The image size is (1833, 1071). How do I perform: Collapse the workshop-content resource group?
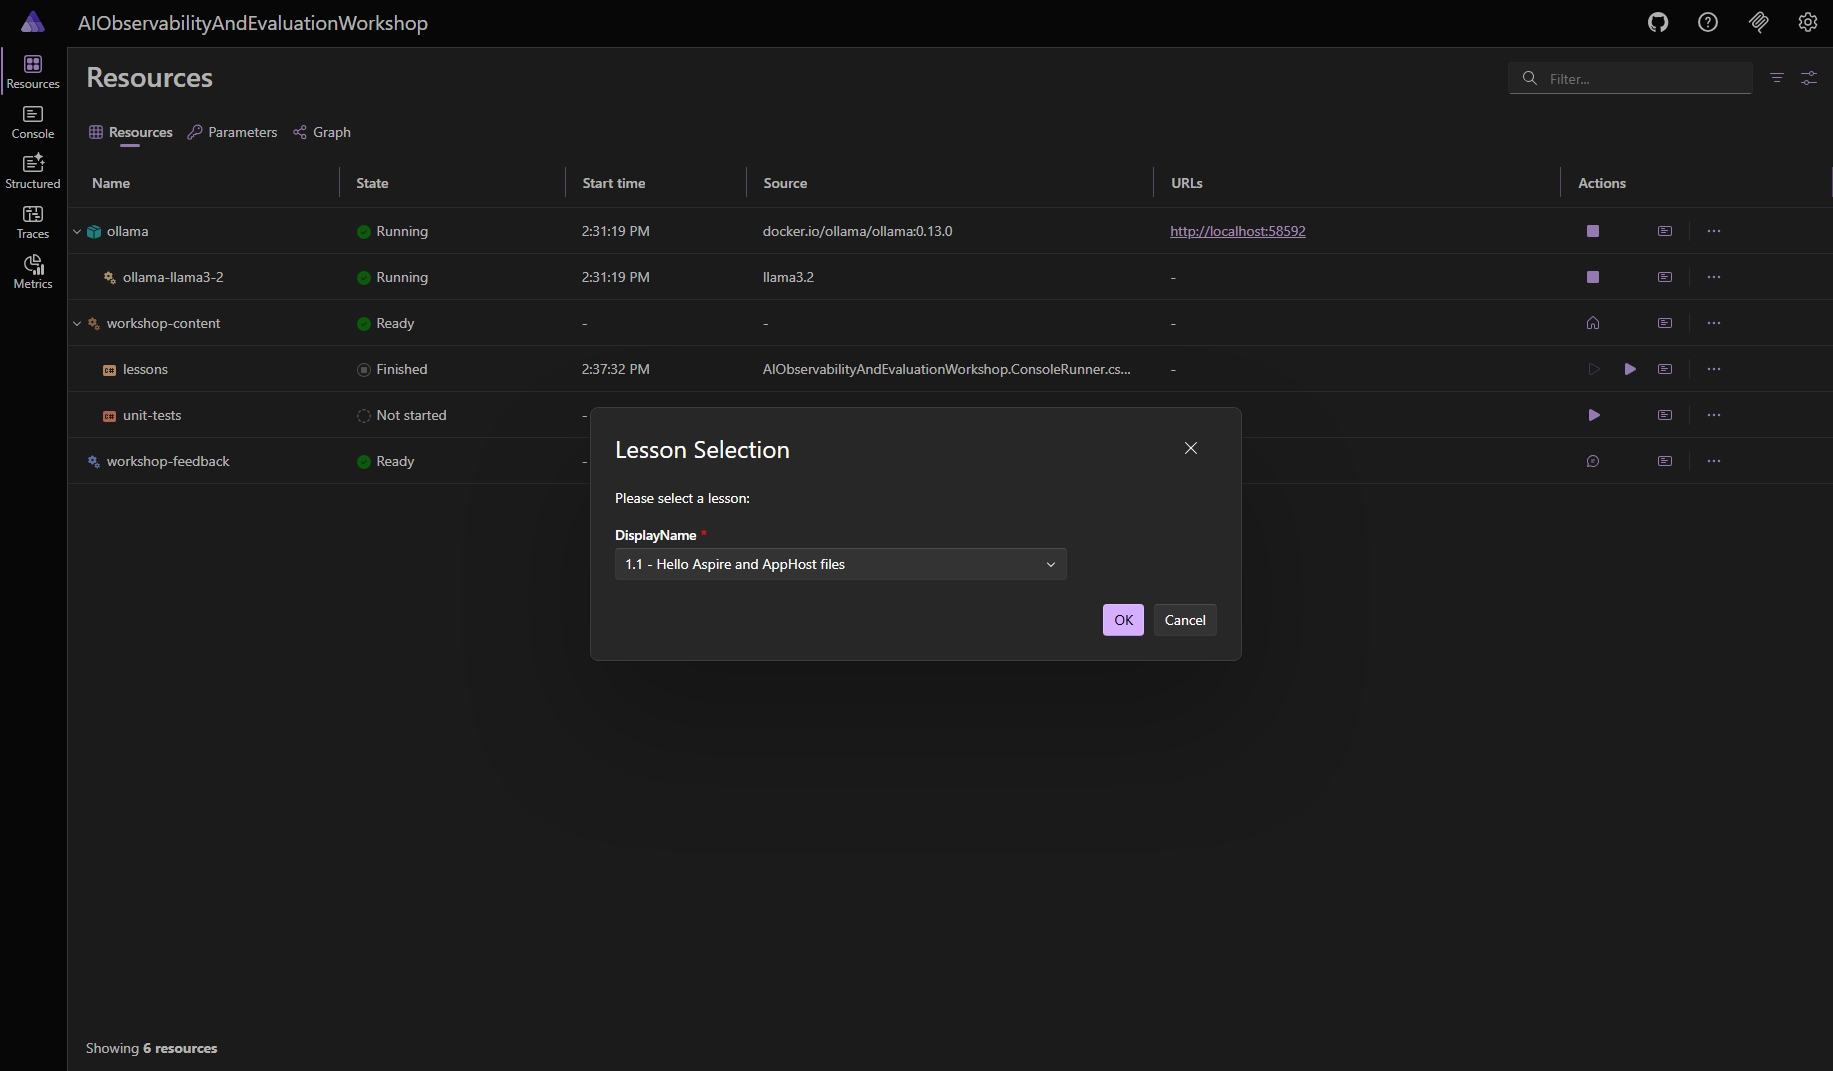click(x=77, y=323)
